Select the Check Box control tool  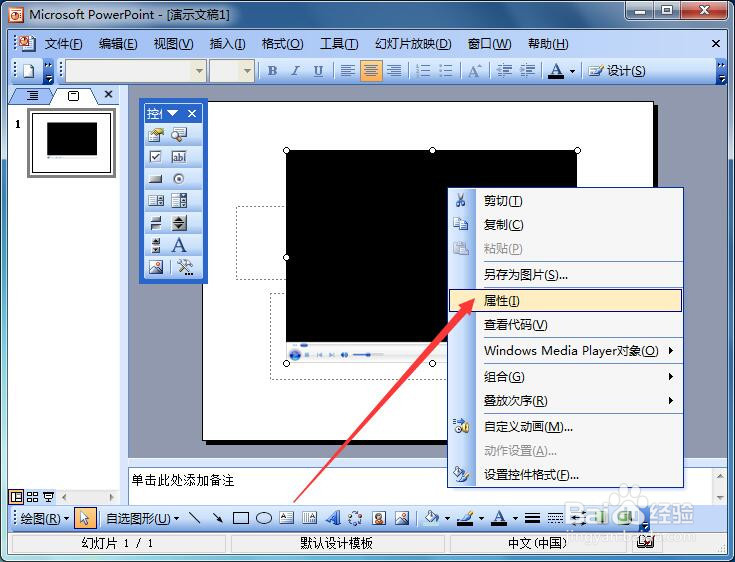point(156,157)
